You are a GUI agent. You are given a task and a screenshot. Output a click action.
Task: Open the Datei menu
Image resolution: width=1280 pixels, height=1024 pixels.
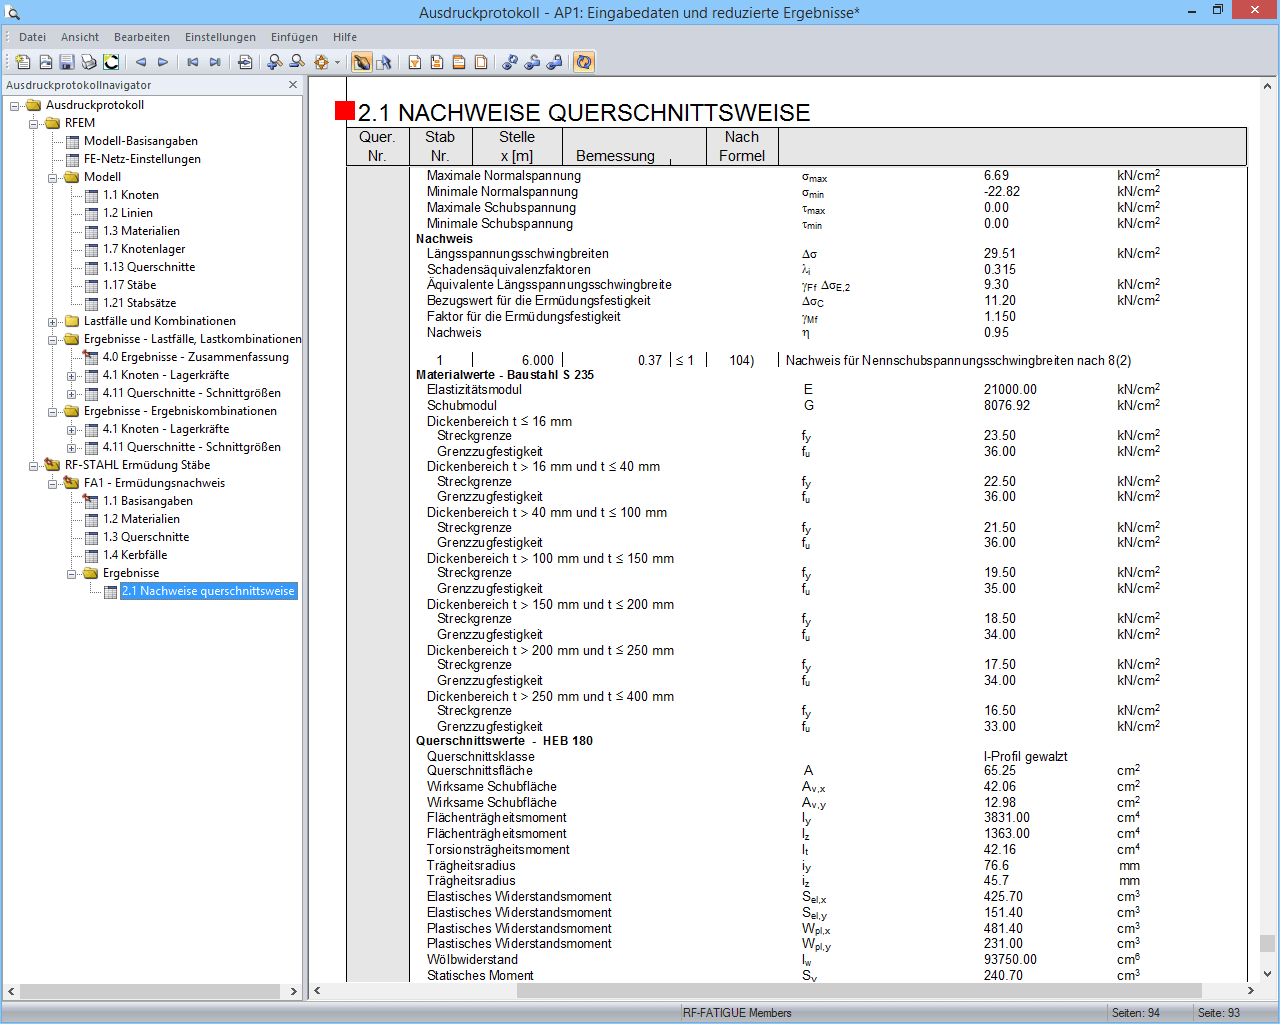(x=32, y=37)
